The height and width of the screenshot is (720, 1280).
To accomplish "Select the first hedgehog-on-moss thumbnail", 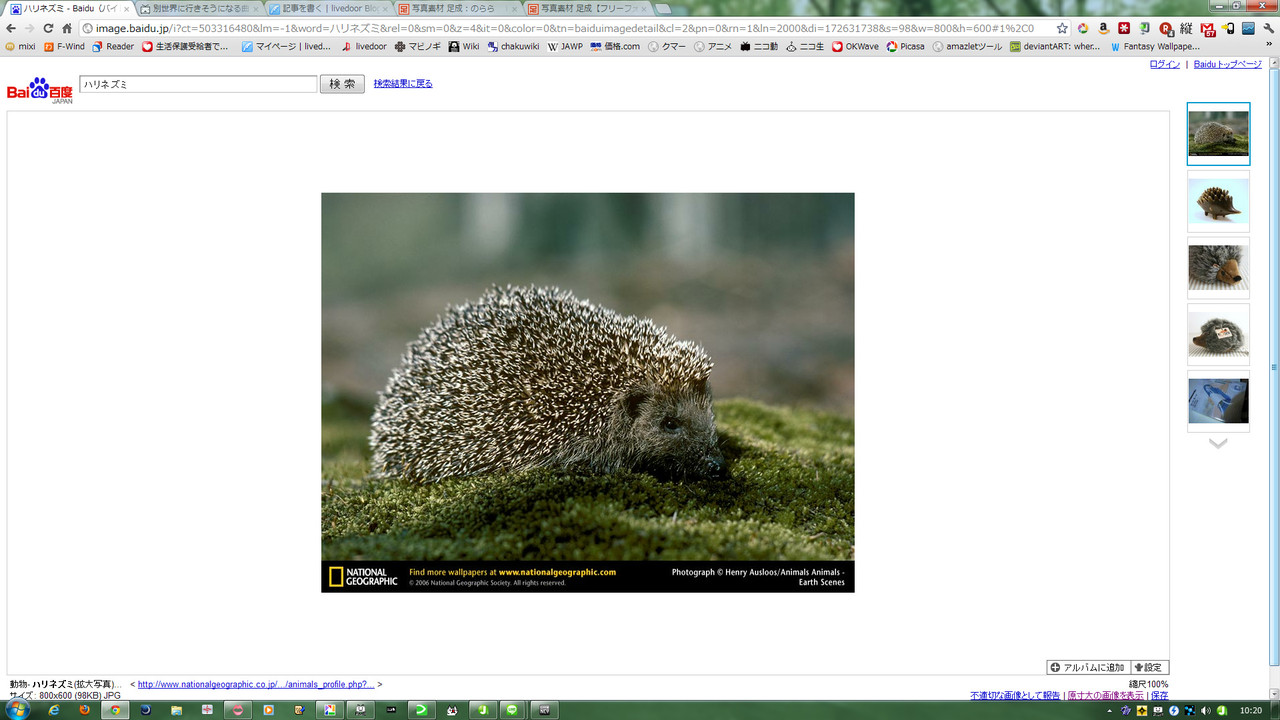I will click(1218, 134).
